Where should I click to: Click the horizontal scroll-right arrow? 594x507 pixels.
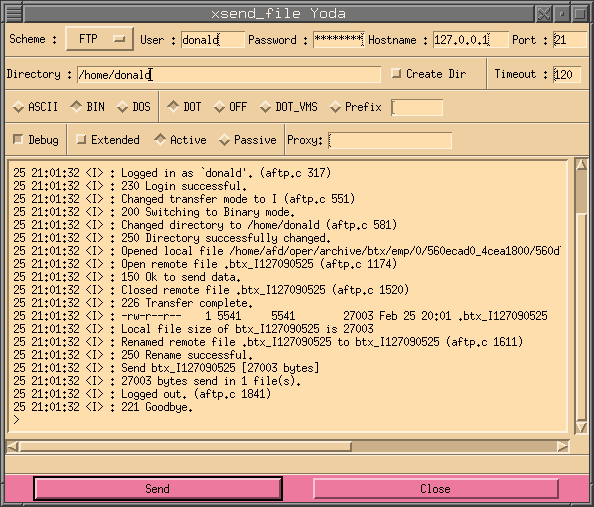point(563,446)
